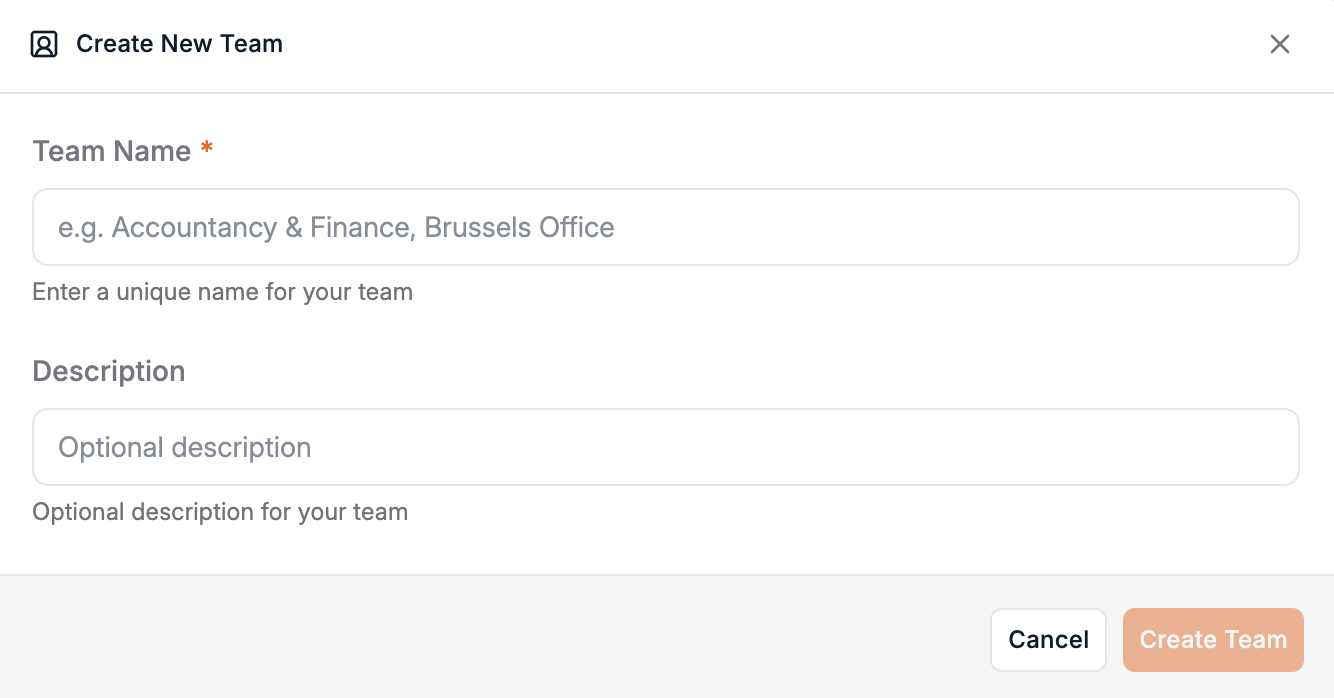The image size is (1334, 698).
Task: Close the Create New Team dialog
Action: tap(1279, 44)
